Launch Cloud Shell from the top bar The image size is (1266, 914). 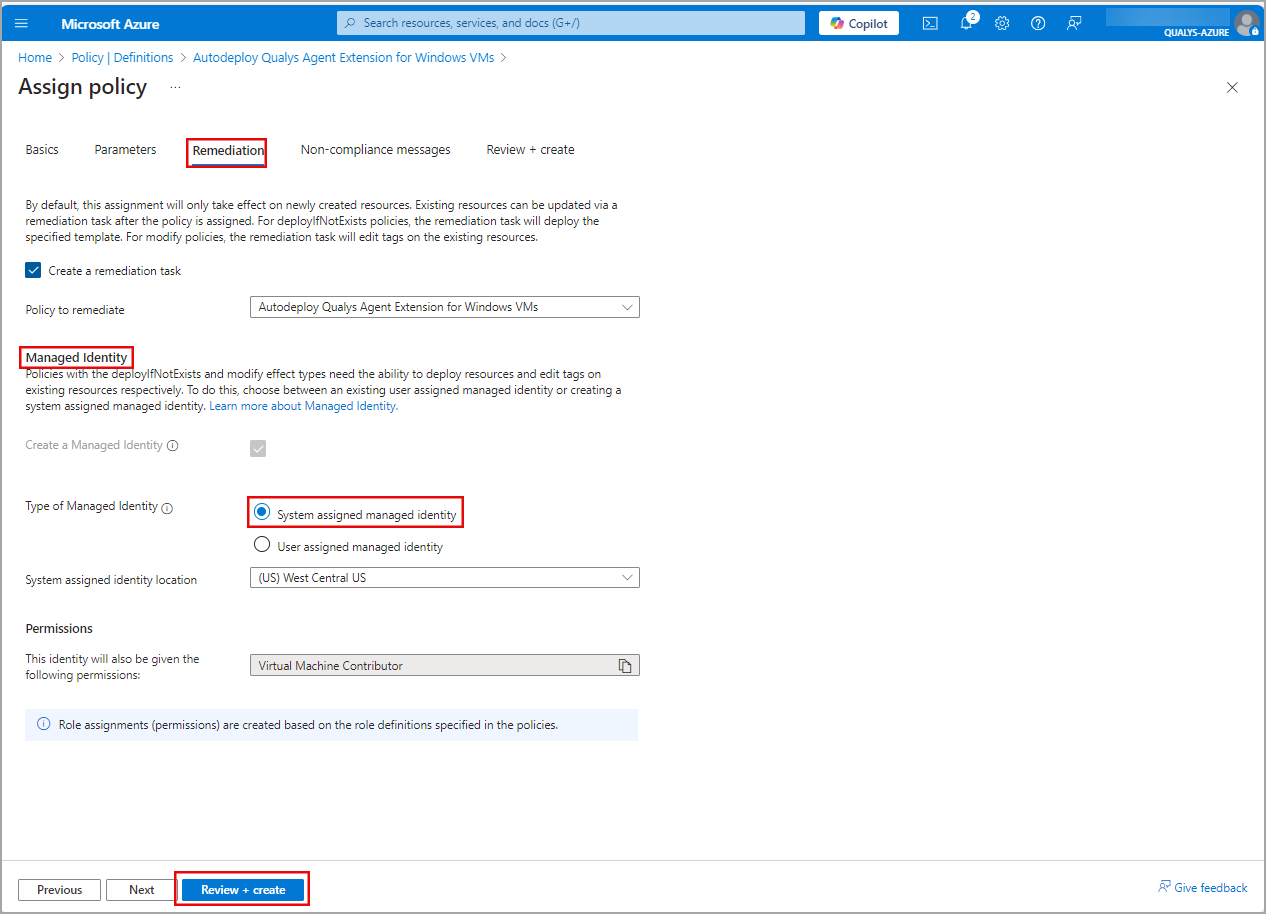[930, 23]
